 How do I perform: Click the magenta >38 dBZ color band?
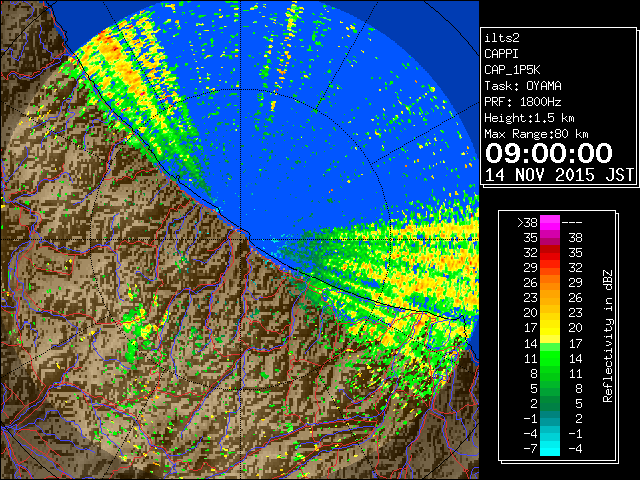pos(550,222)
